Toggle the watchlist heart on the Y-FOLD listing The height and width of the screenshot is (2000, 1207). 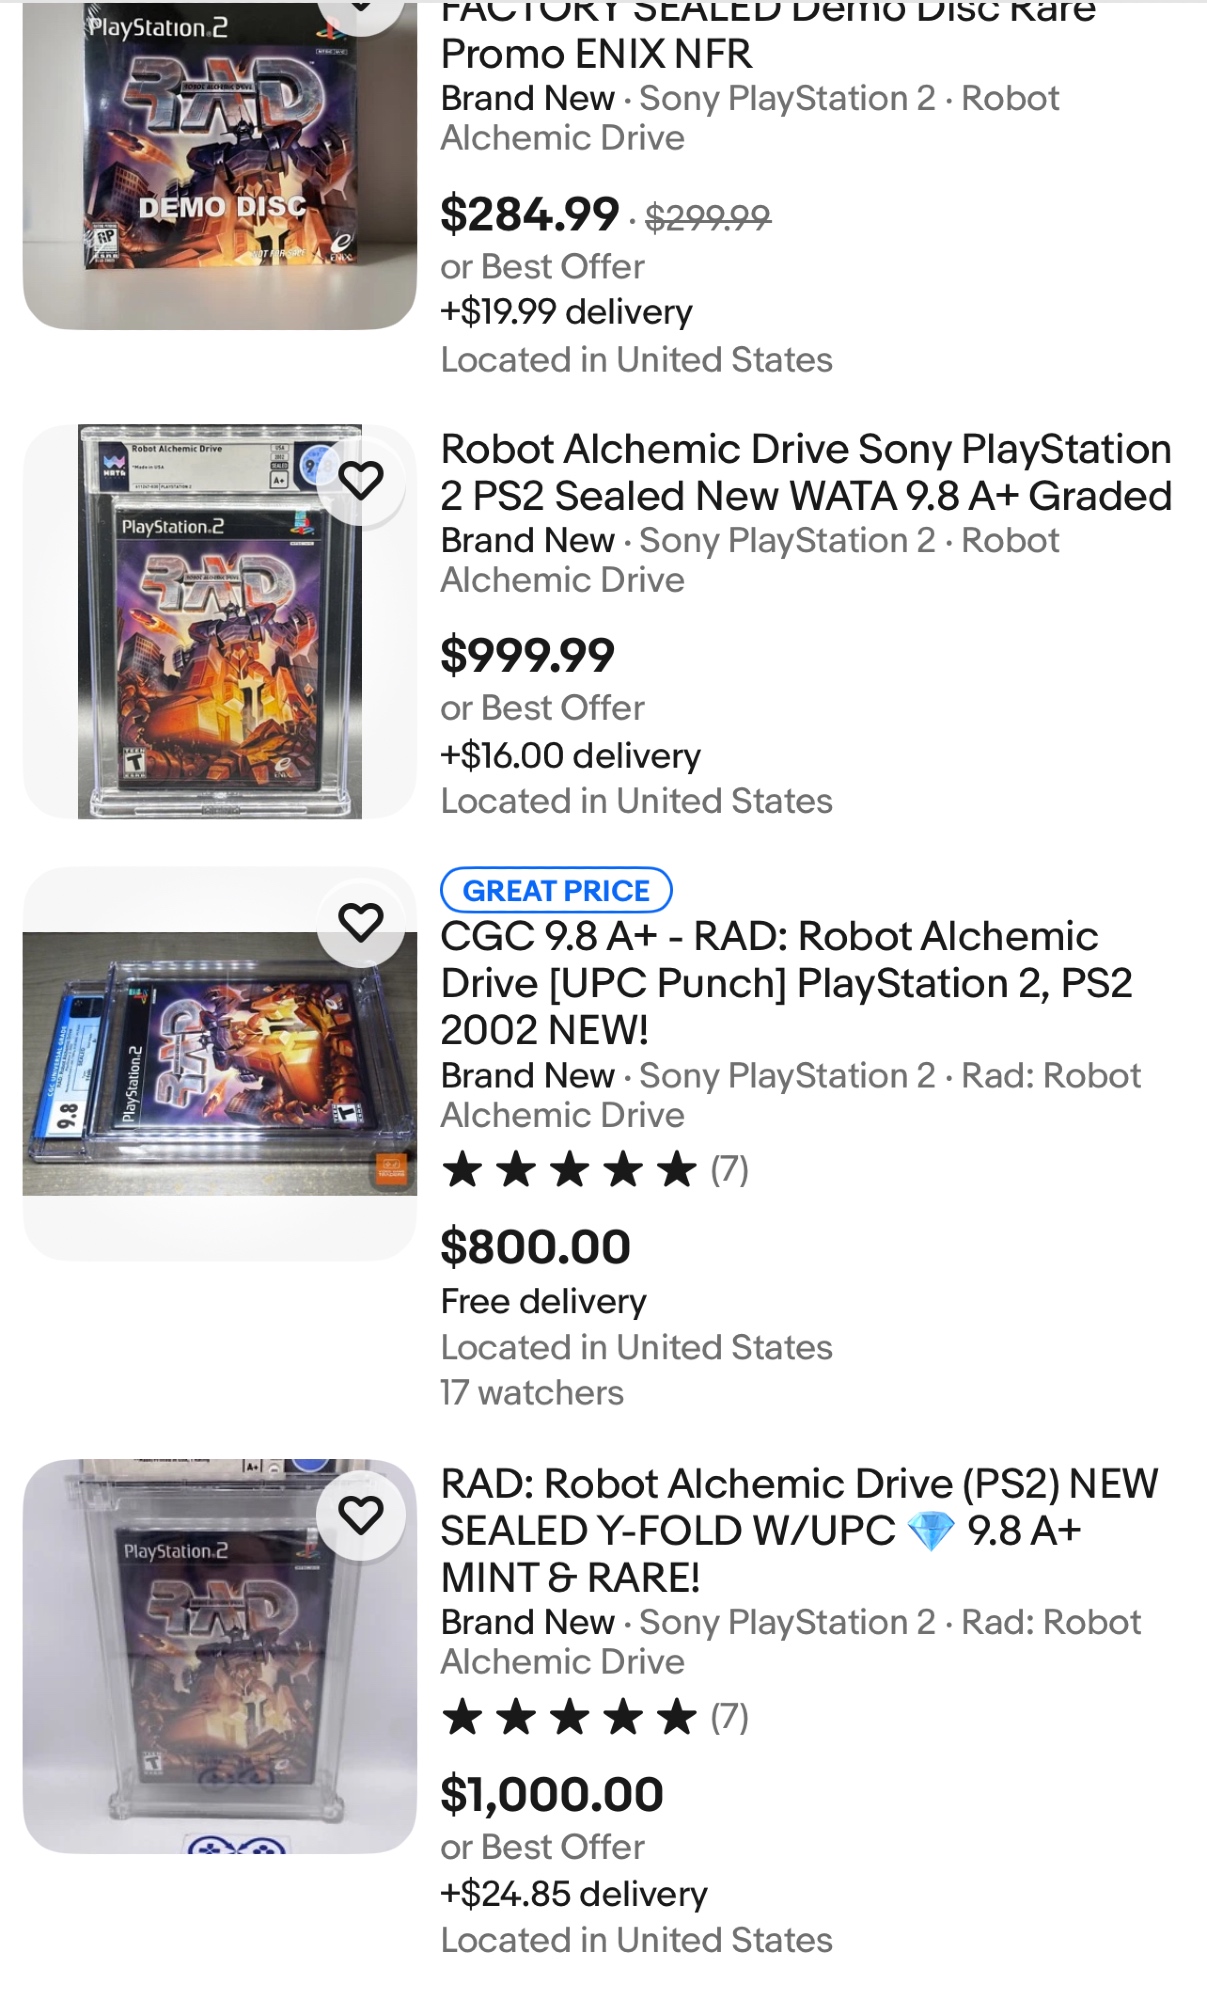(x=361, y=1516)
